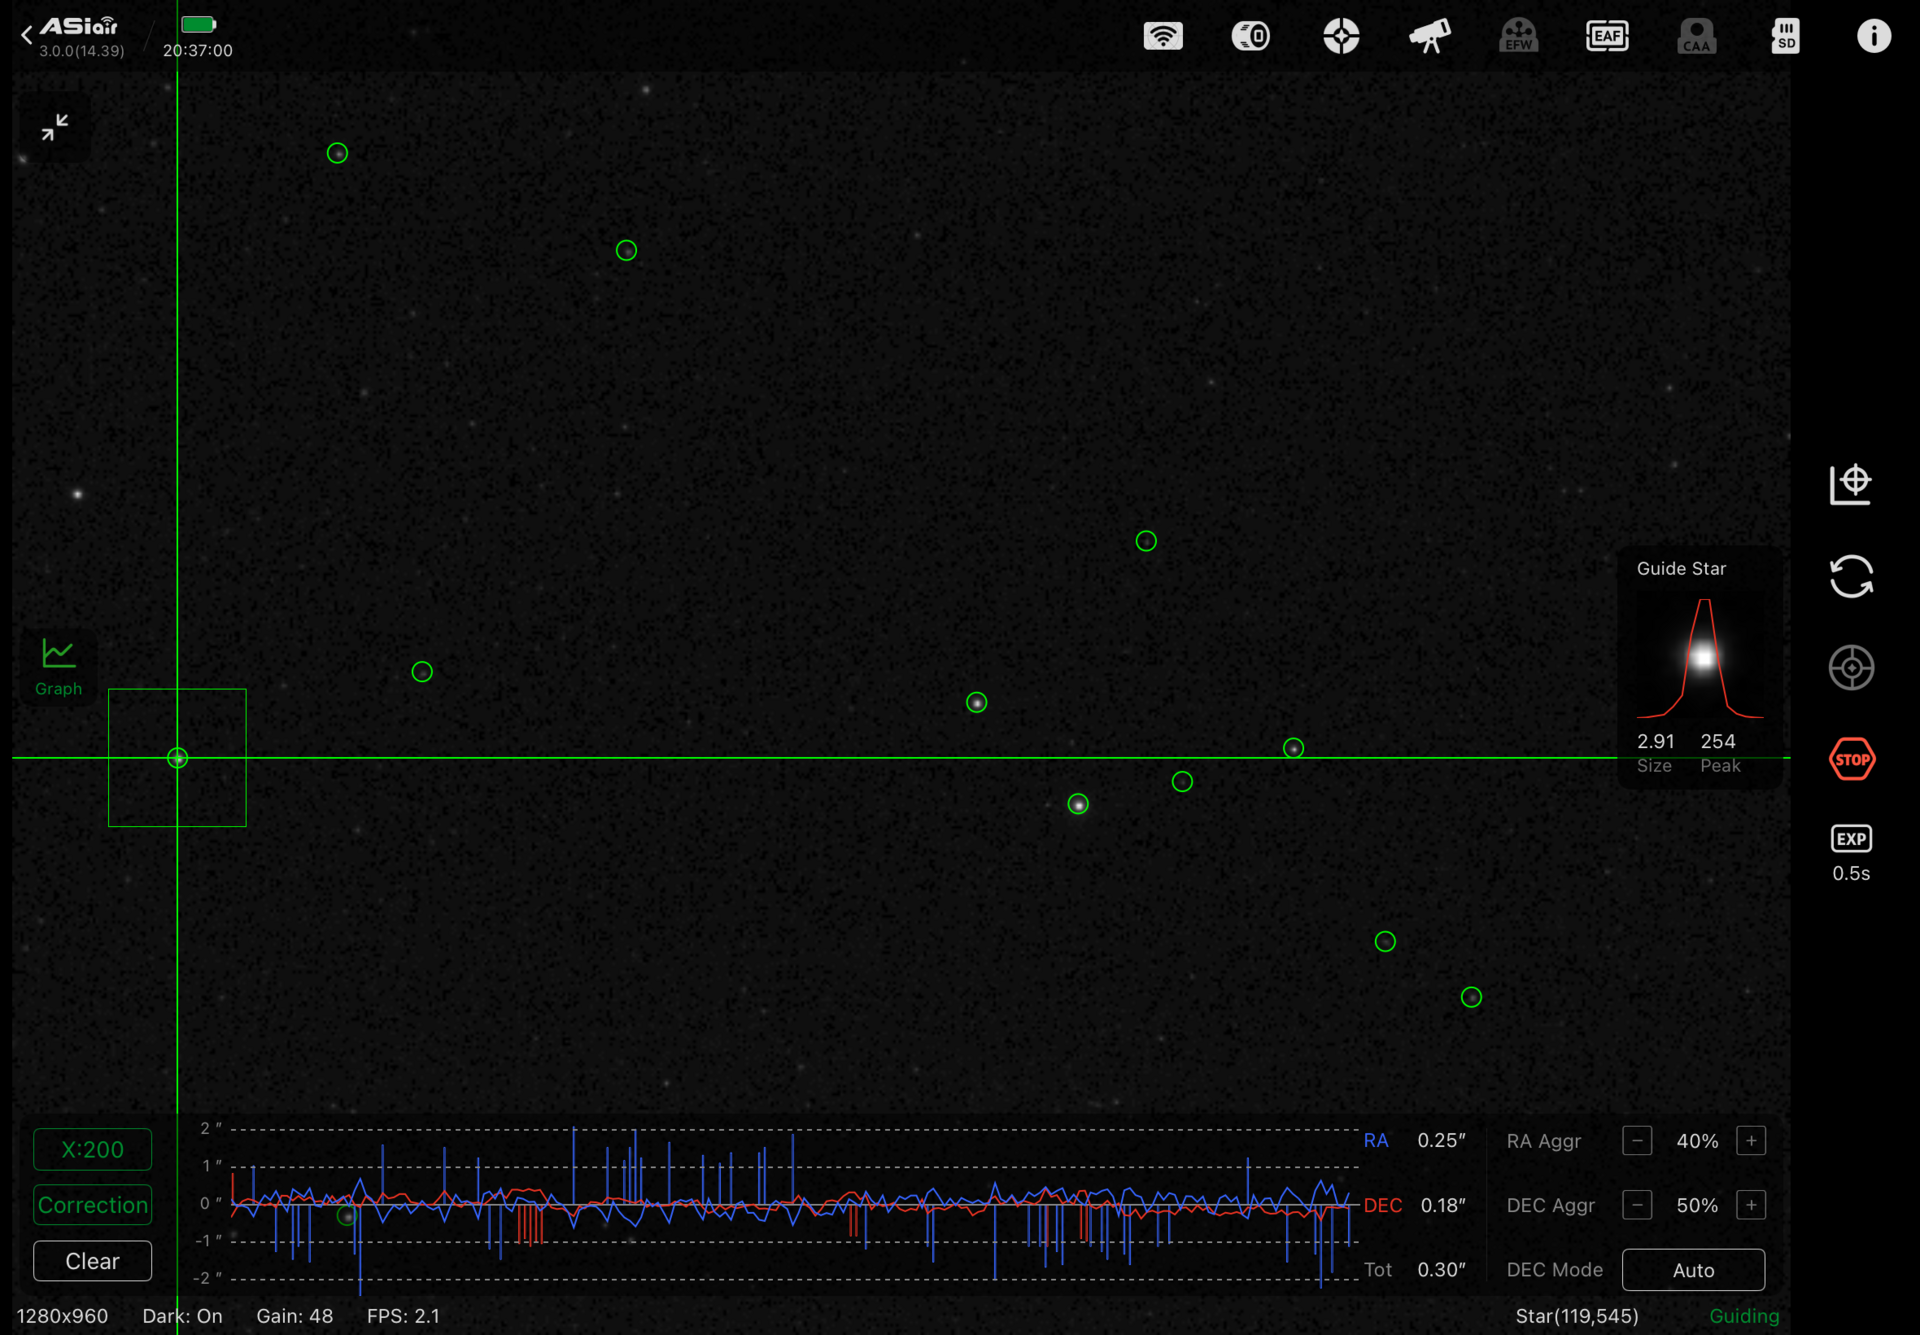Open the SD card storage icon
Screen dimensions: 1920x1335
pos(1785,36)
